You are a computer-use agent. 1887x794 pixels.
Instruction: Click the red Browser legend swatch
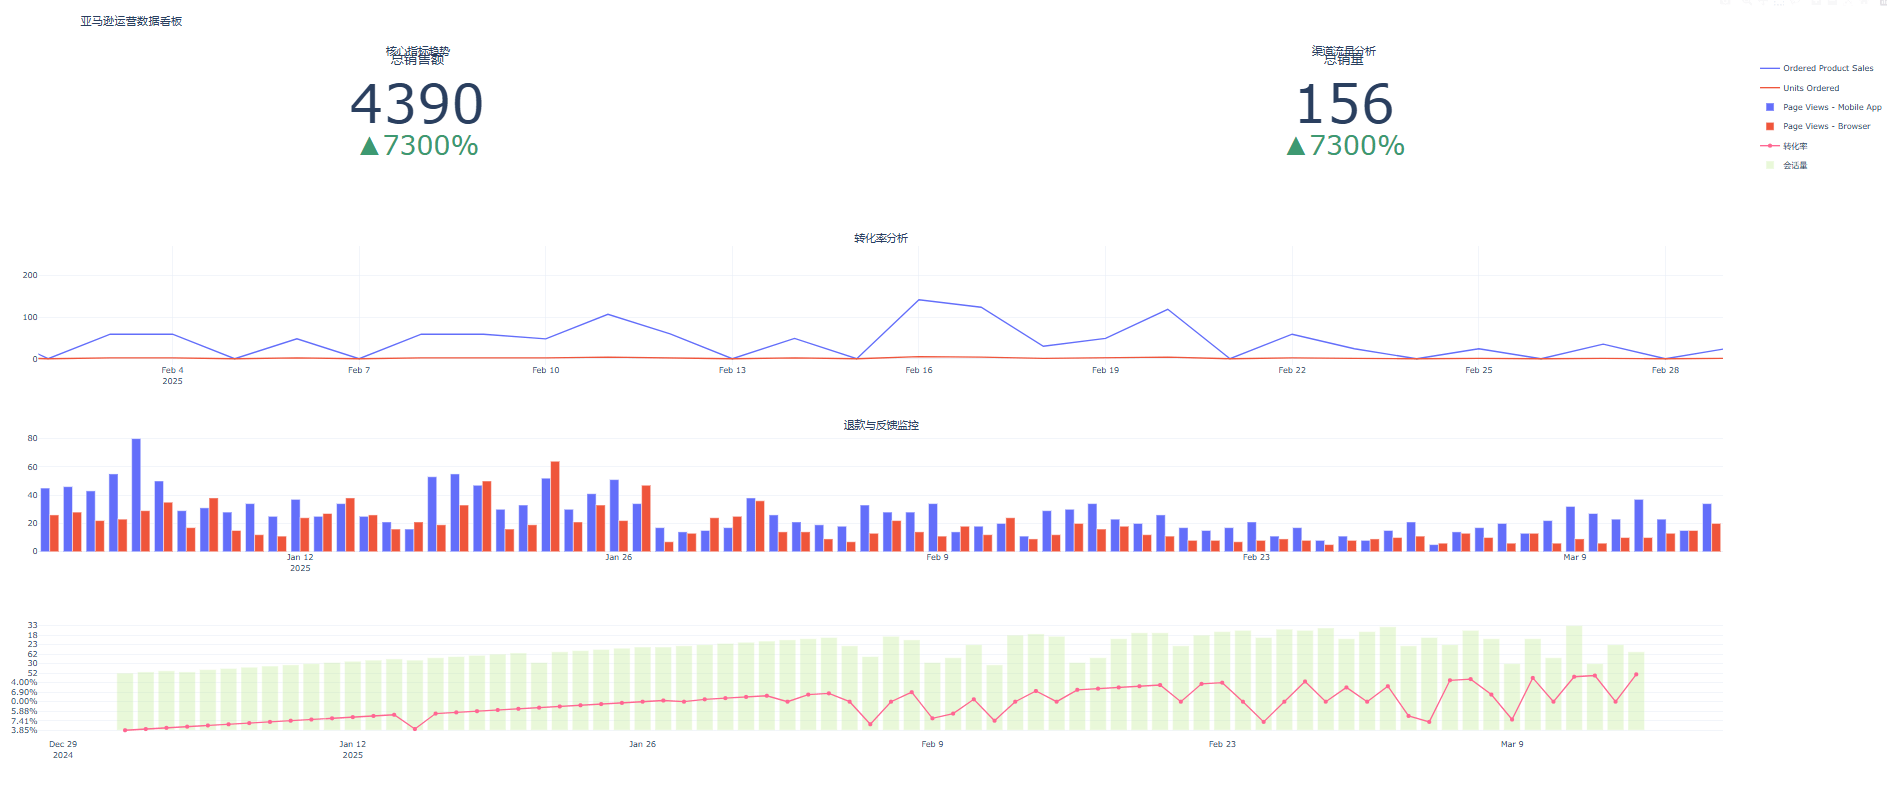click(x=1770, y=126)
